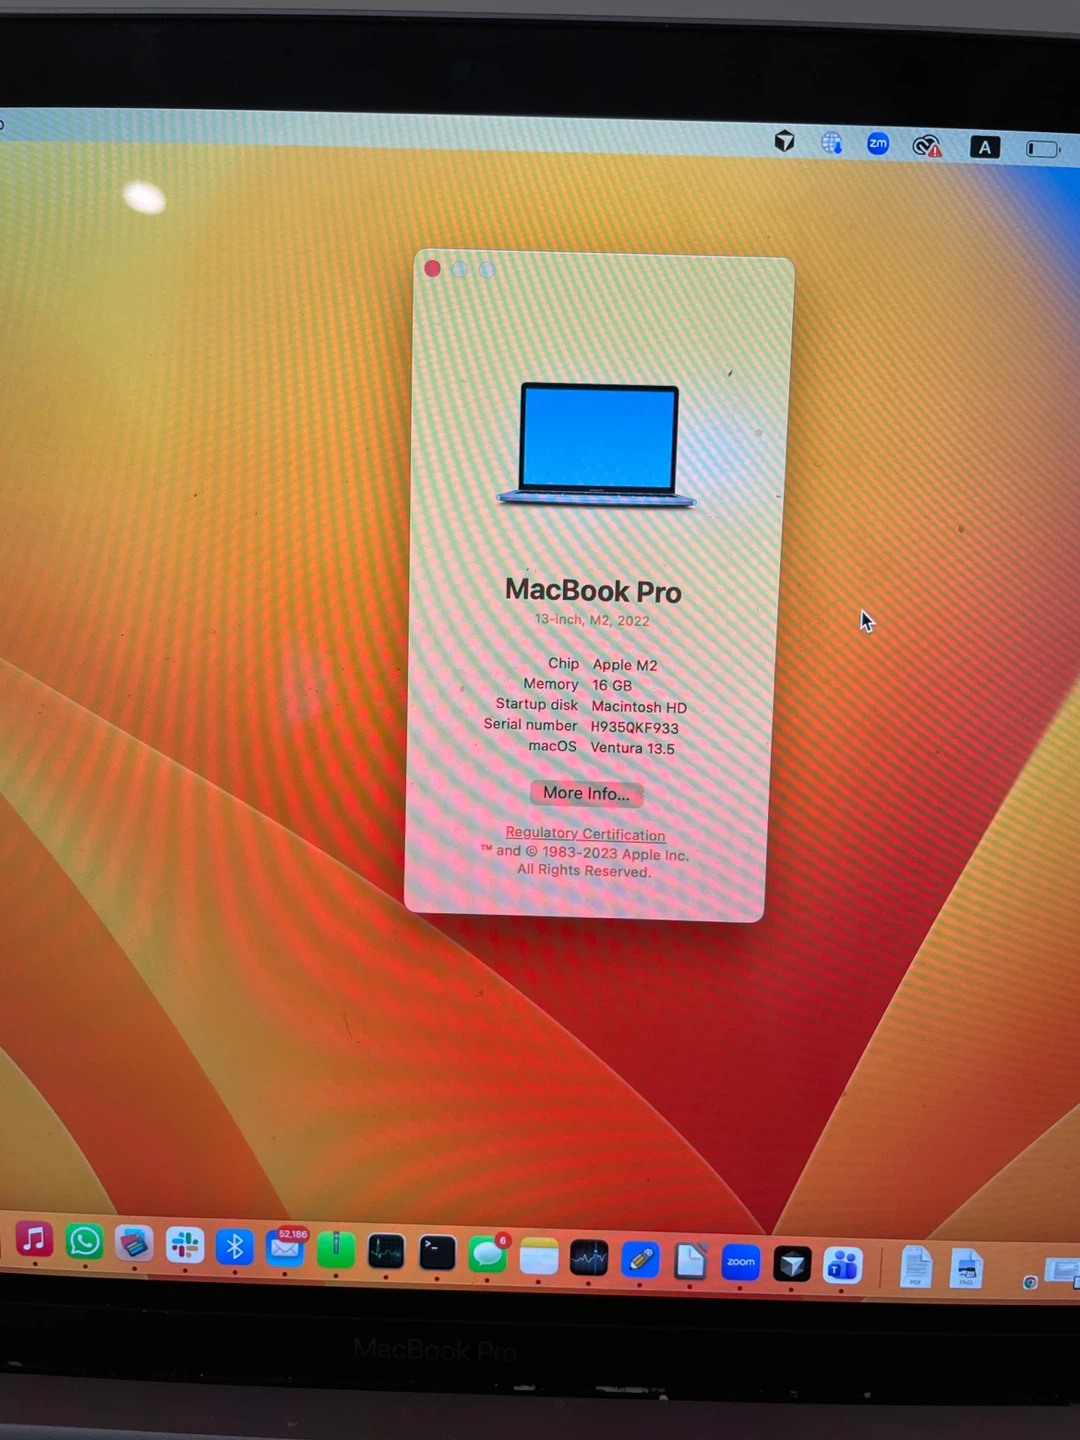Launch the Stocks app from Dock
Viewport: 1080px width, 1440px height.
coord(589,1258)
